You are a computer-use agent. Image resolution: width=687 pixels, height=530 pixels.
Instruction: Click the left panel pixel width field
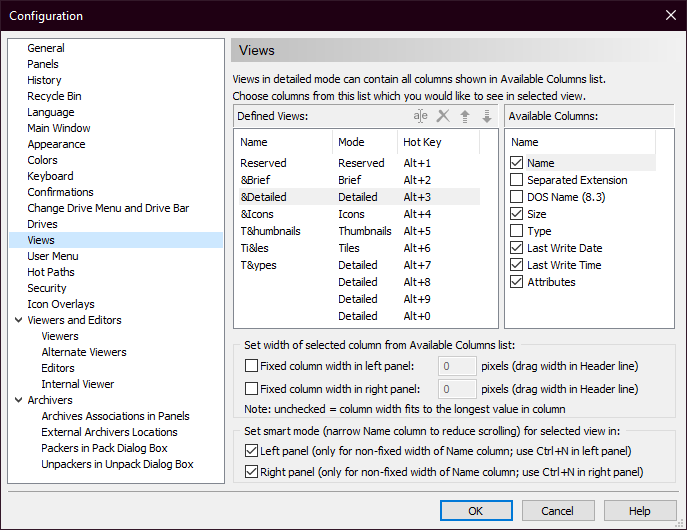[x=457, y=366]
